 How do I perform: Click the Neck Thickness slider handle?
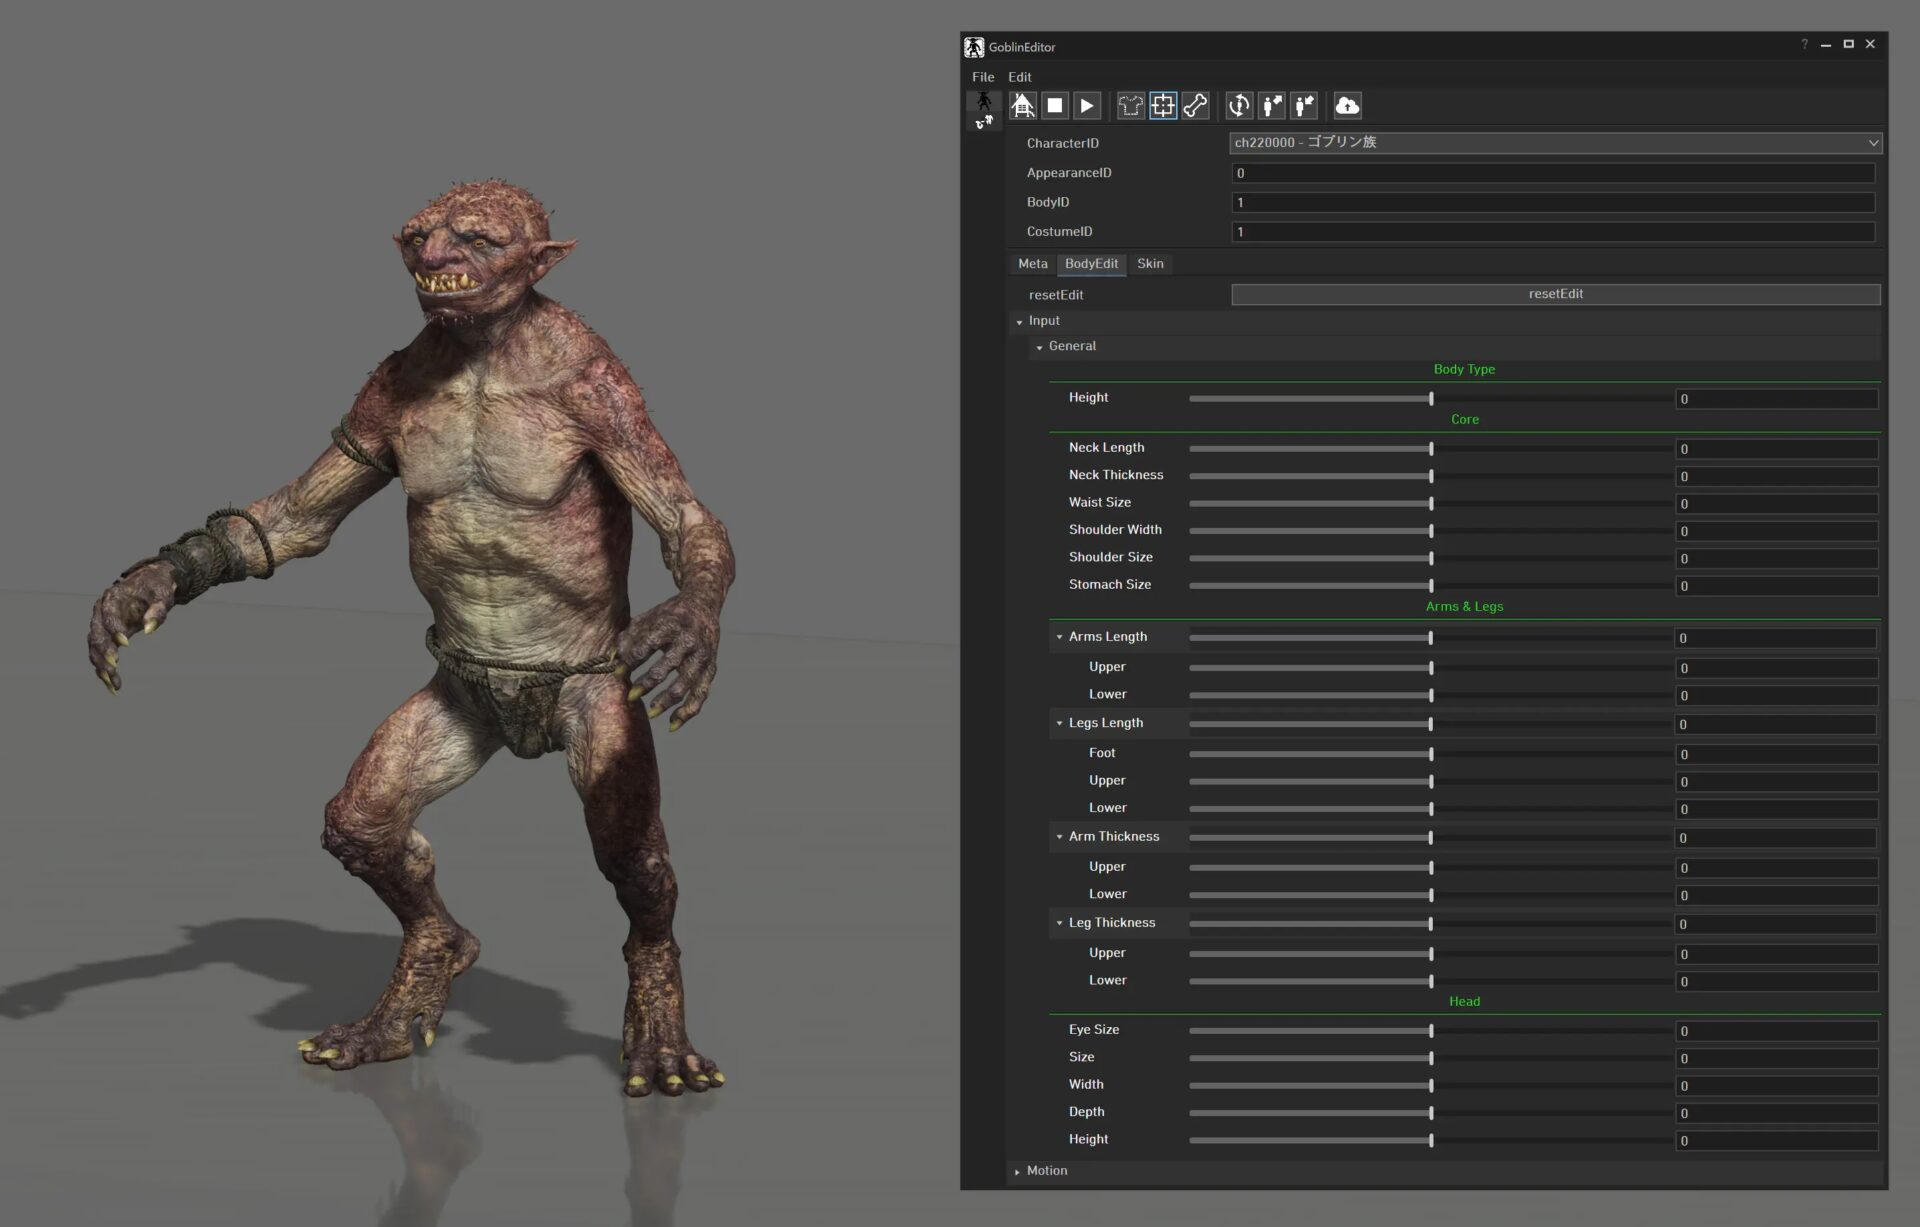[x=1431, y=476]
